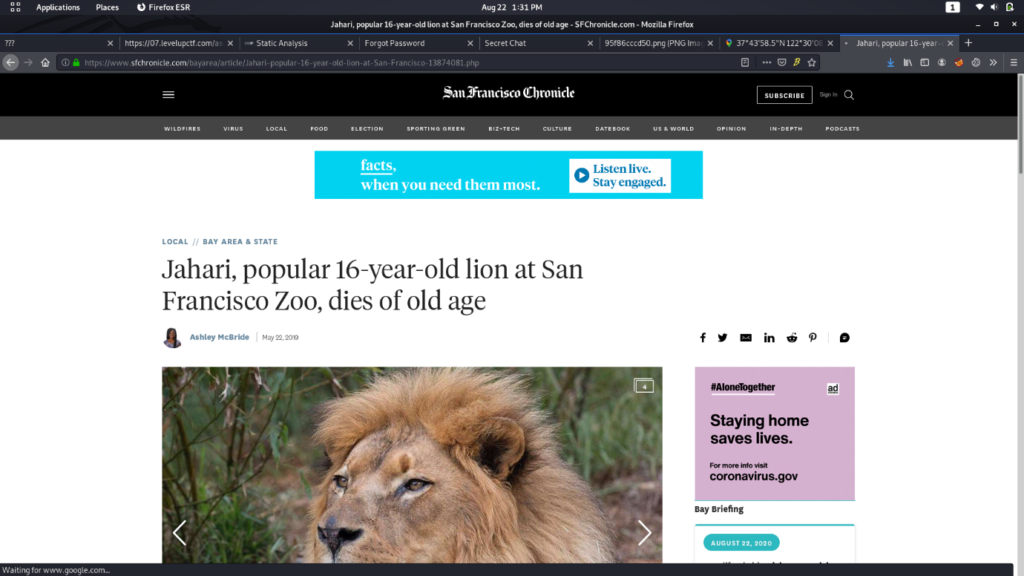1024x576 pixels.
Task: Open author Ashley McBride link
Action: pos(219,337)
